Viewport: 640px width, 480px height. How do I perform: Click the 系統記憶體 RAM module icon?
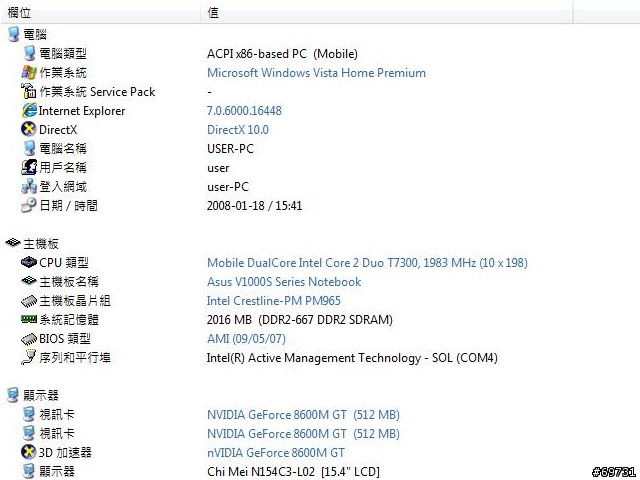tap(29, 319)
